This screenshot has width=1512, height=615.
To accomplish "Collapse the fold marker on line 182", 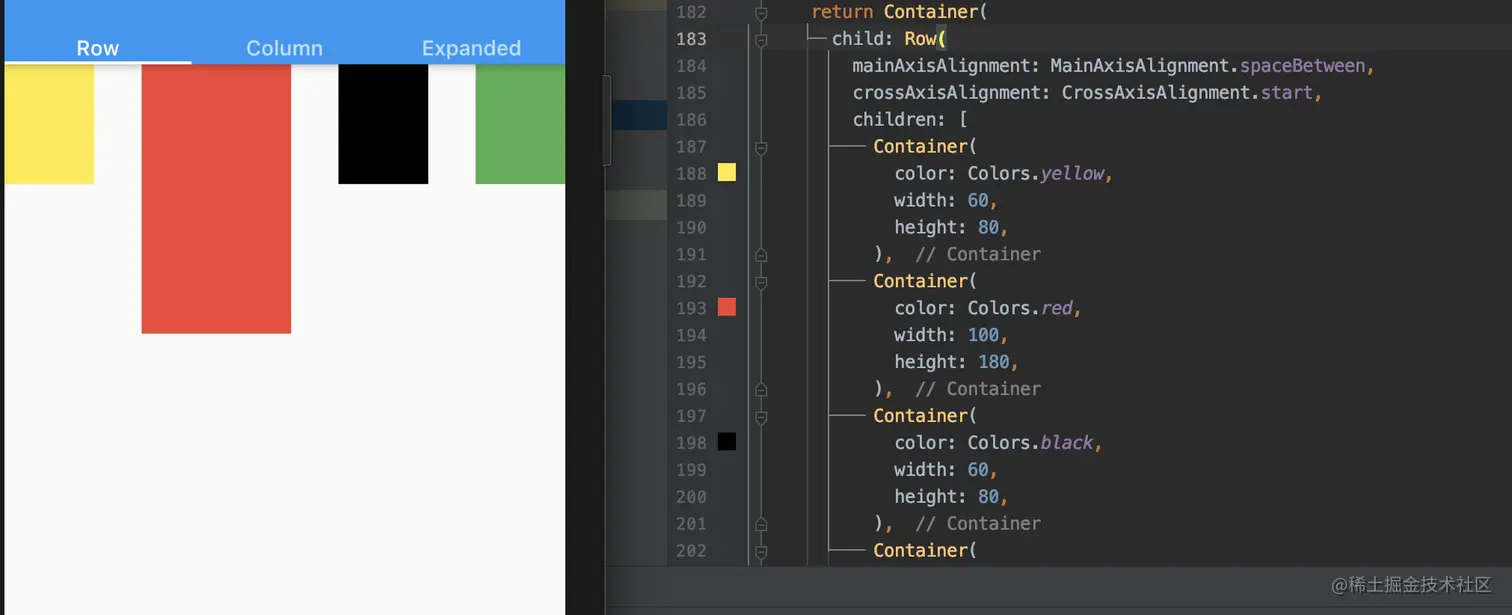I will (x=761, y=12).
